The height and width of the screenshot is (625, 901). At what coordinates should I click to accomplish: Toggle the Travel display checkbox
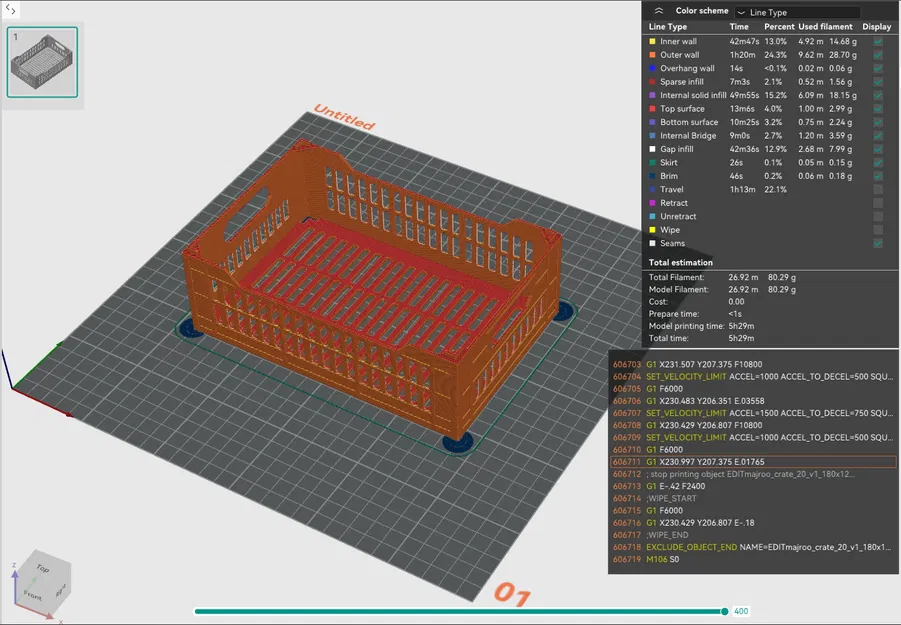[x=879, y=189]
